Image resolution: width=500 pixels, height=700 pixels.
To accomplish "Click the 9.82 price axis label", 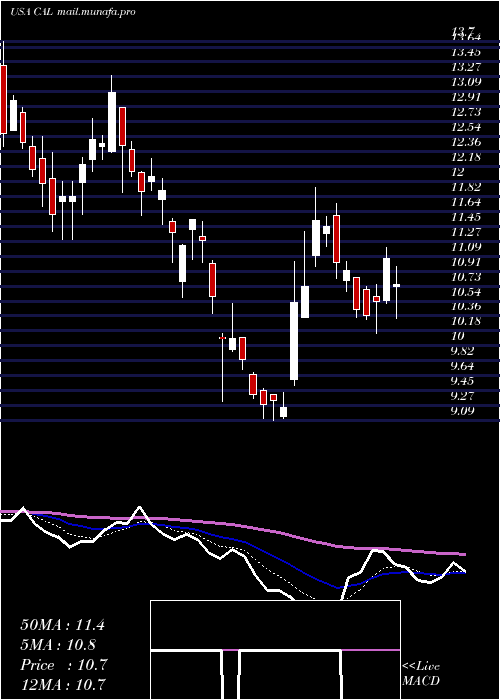I will tap(462, 351).
